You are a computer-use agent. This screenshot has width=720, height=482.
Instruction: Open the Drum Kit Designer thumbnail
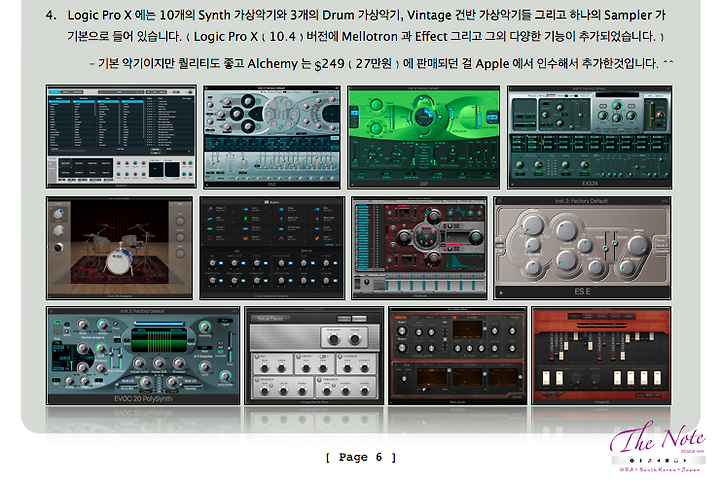pos(119,248)
